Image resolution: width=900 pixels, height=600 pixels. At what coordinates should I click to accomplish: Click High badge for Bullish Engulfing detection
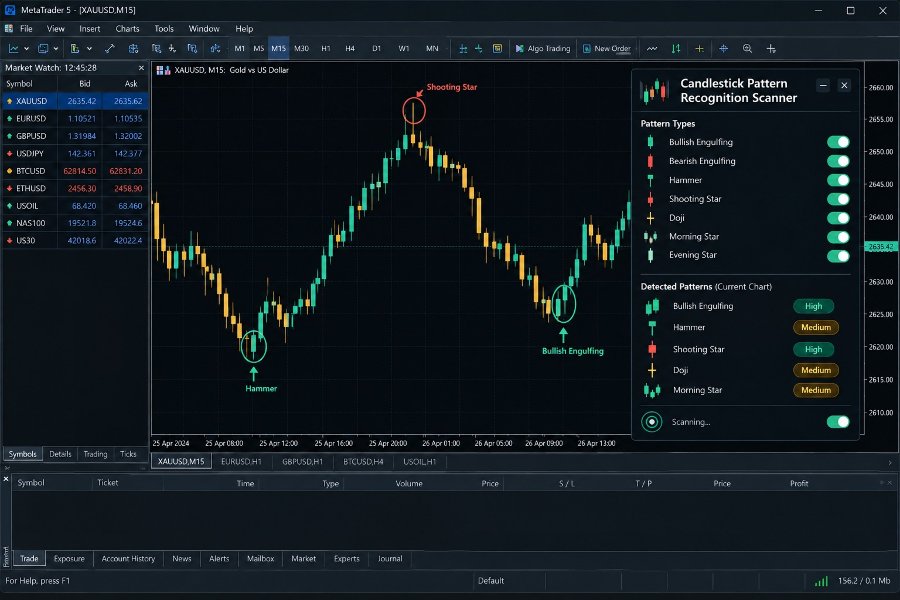pyautogui.click(x=813, y=306)
